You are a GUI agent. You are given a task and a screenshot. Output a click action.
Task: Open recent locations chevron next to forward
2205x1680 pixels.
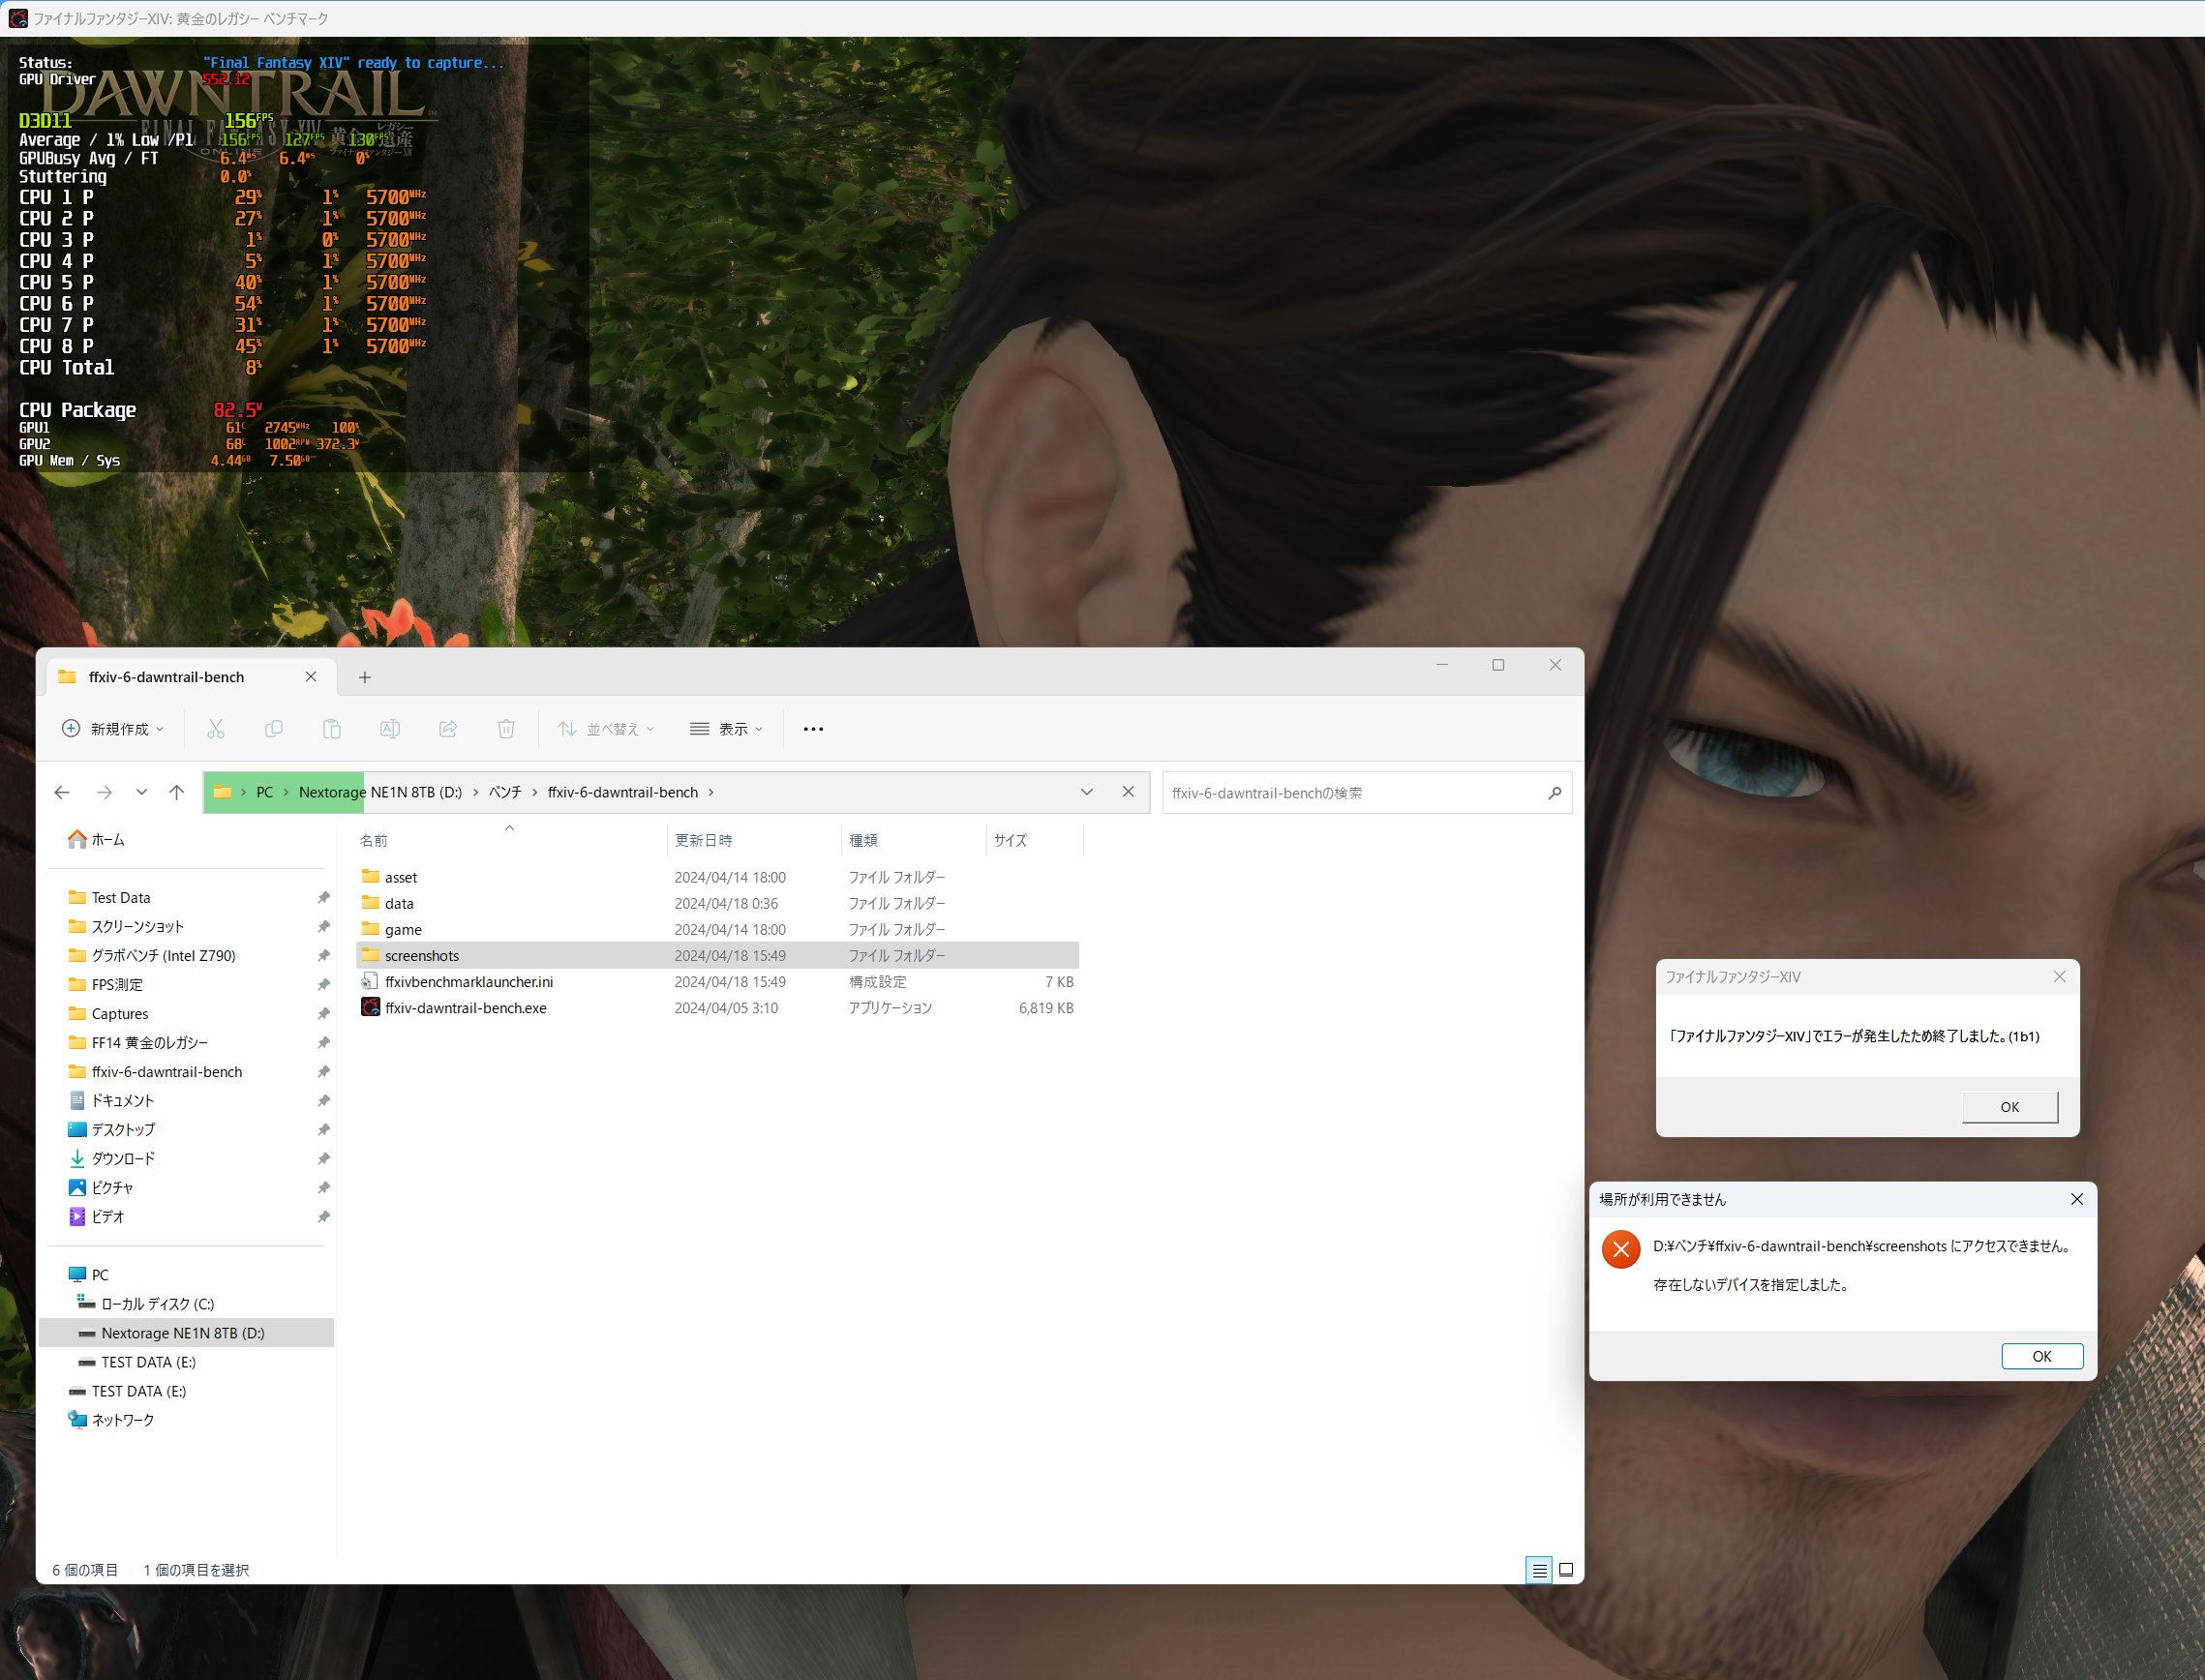[x=142, y=792]
